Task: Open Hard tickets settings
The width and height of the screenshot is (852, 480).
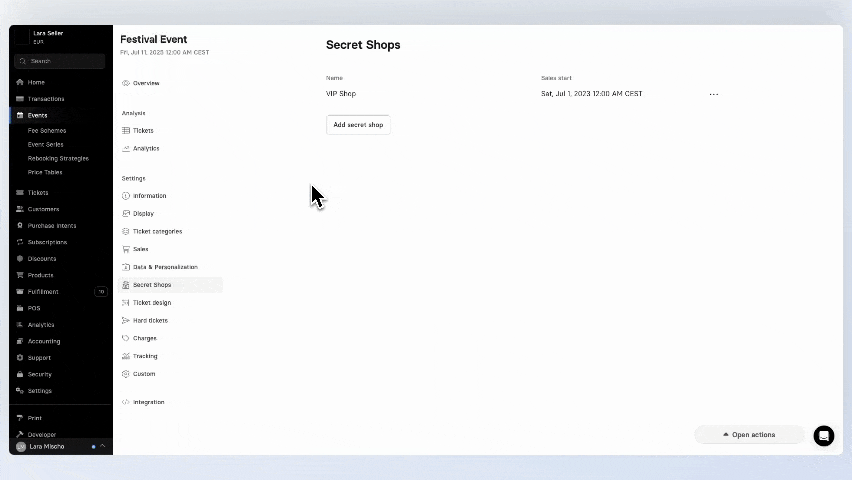Action: click(x=150, y=321)
